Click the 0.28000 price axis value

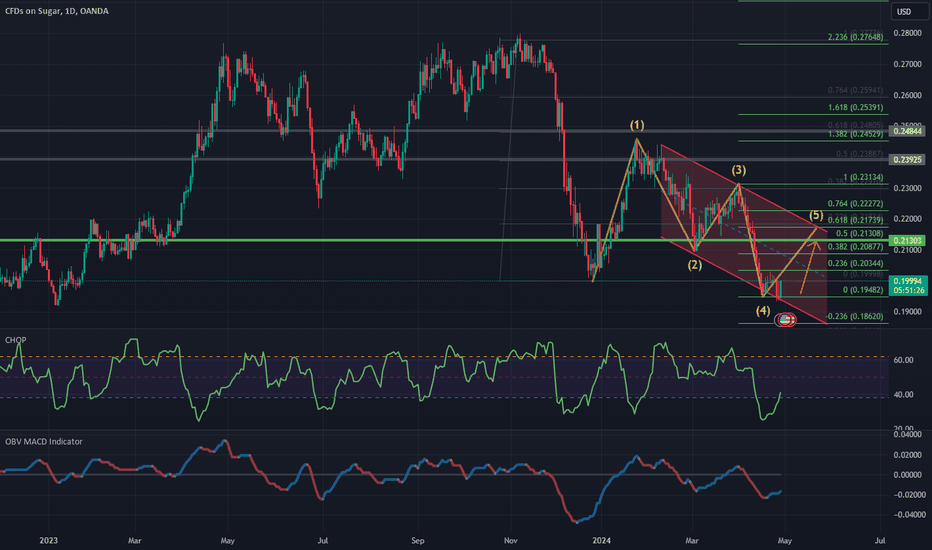pos(908,33)
